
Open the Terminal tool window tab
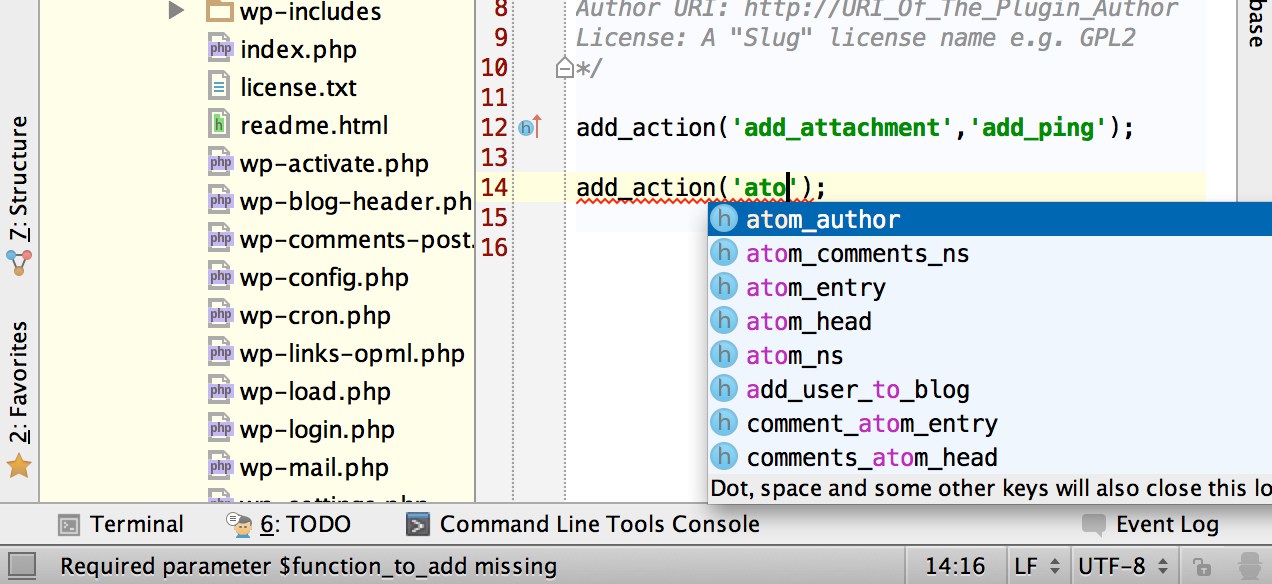pos(122,525)
